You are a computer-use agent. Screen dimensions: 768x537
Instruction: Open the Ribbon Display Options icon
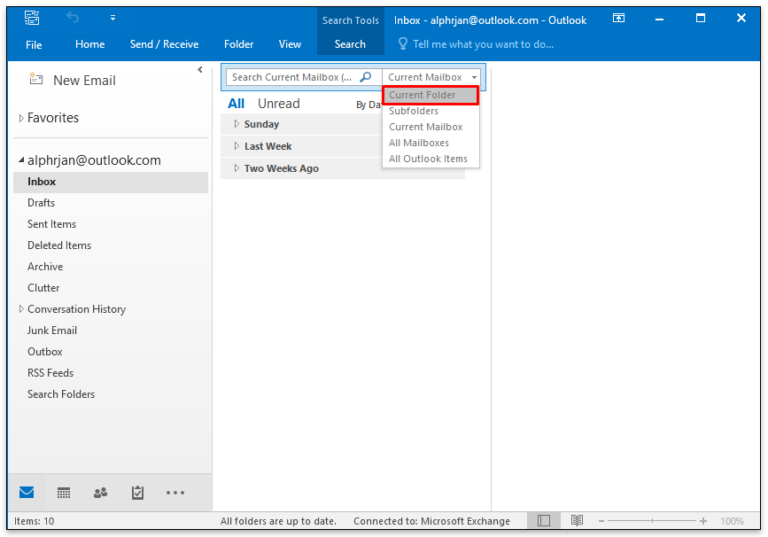(619, 18)
